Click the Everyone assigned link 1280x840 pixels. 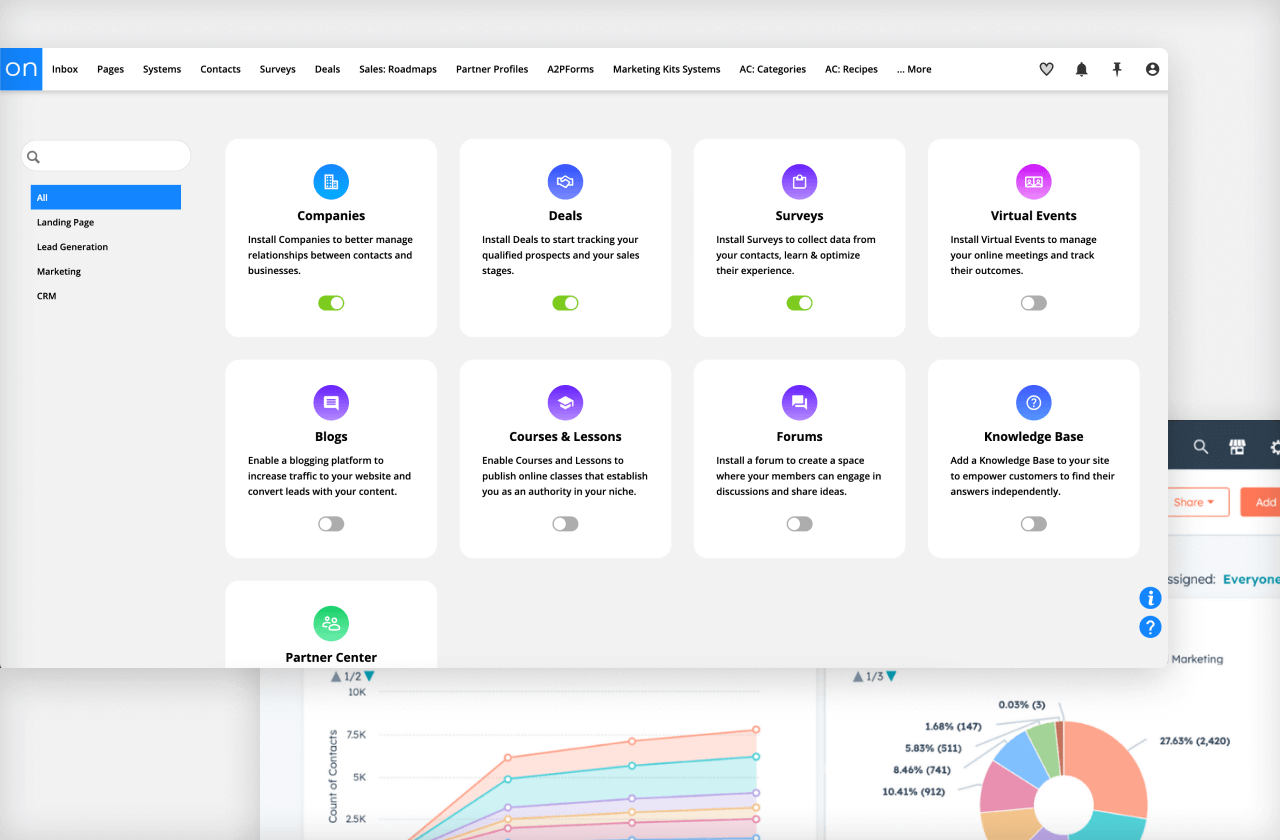click(x=1251, y=579)
